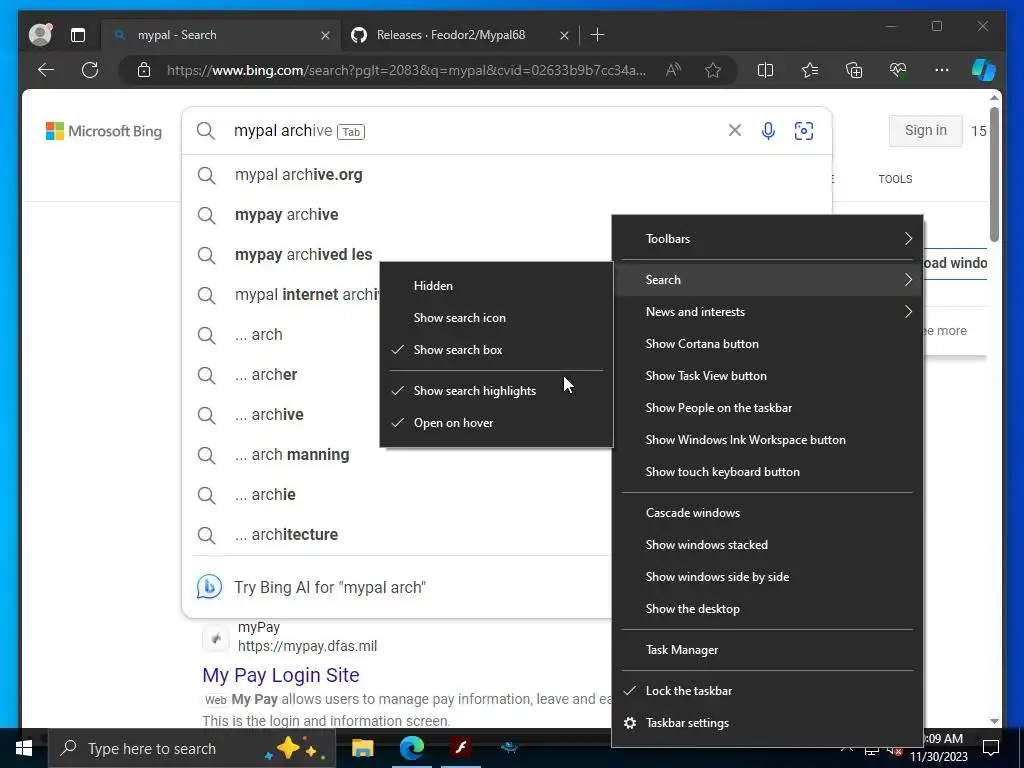The height and width of the screenshot is (768, 1024).
Task: Open the Collections icon
Action: [x=854, y=70]
